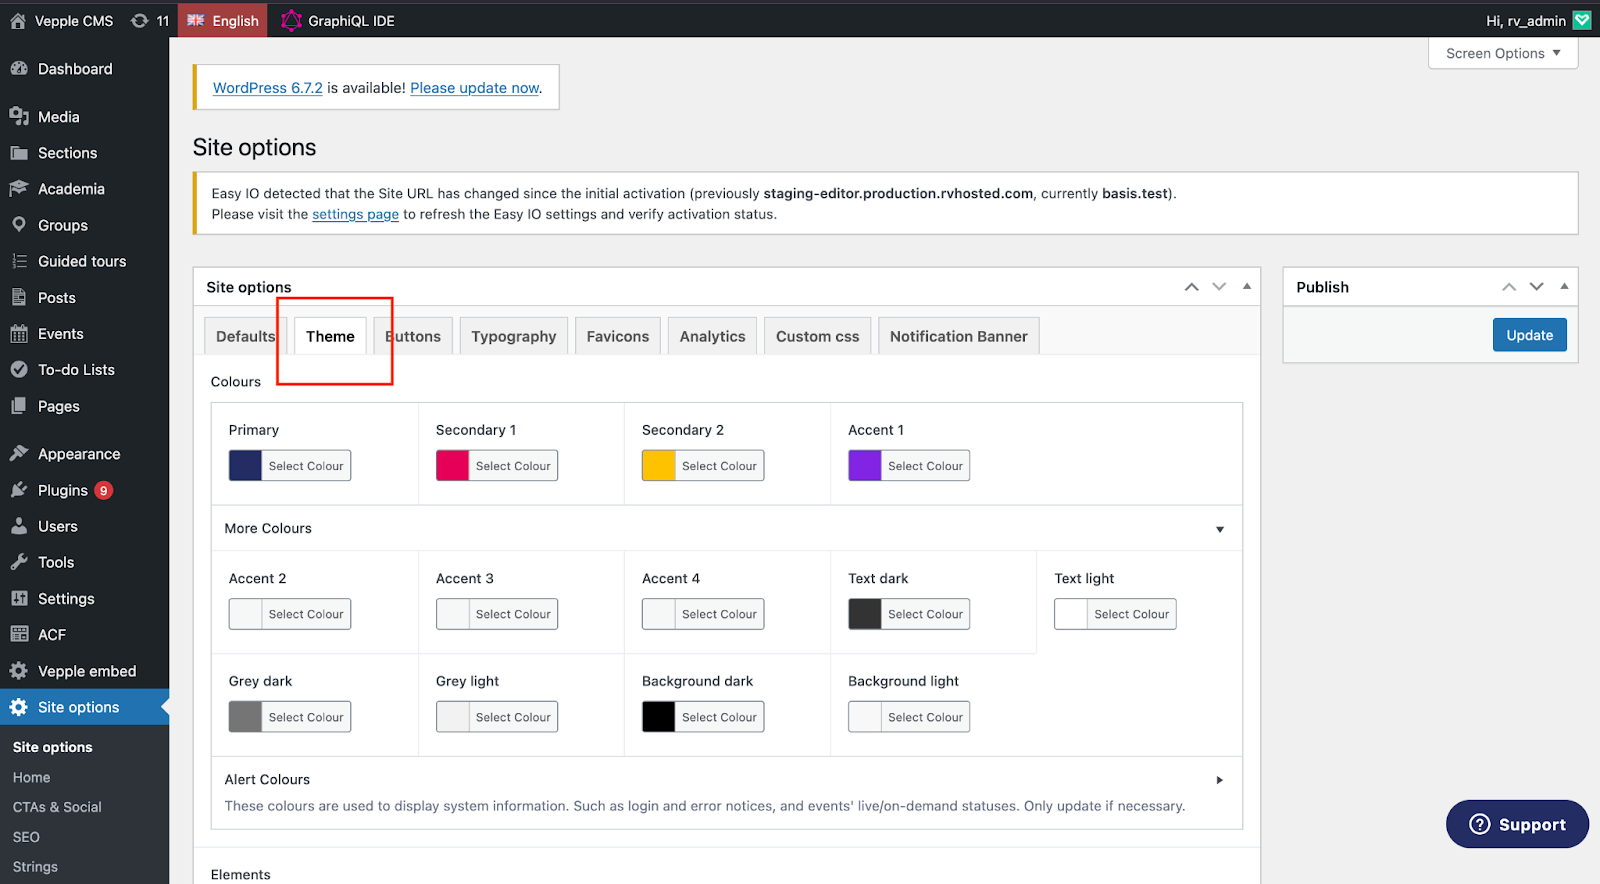This screenshot has height=884, width=1600.
Task: Open the updates icon showing 11
Action: [140, 21]
